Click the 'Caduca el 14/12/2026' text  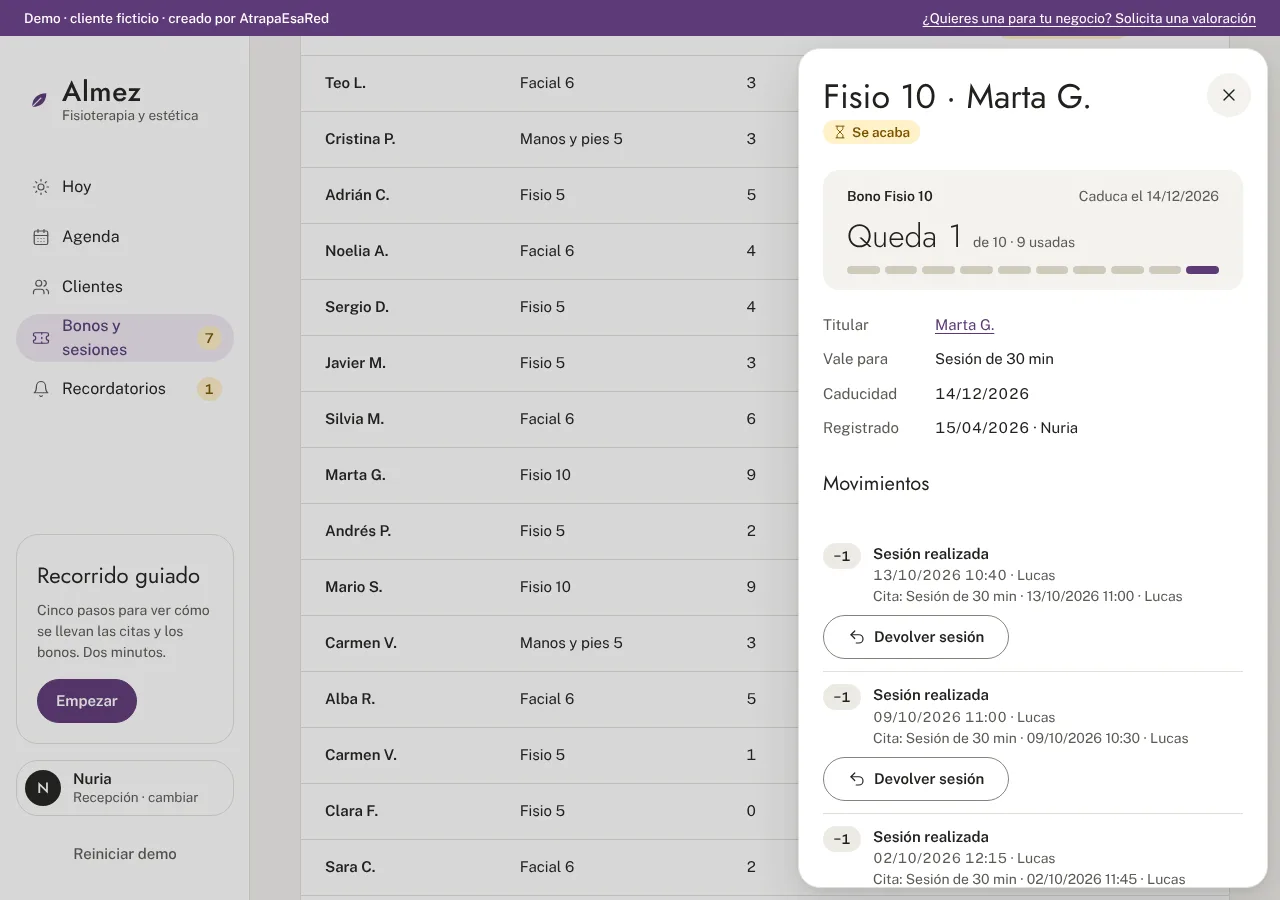pyautogui.click(x=1148, y=196)
